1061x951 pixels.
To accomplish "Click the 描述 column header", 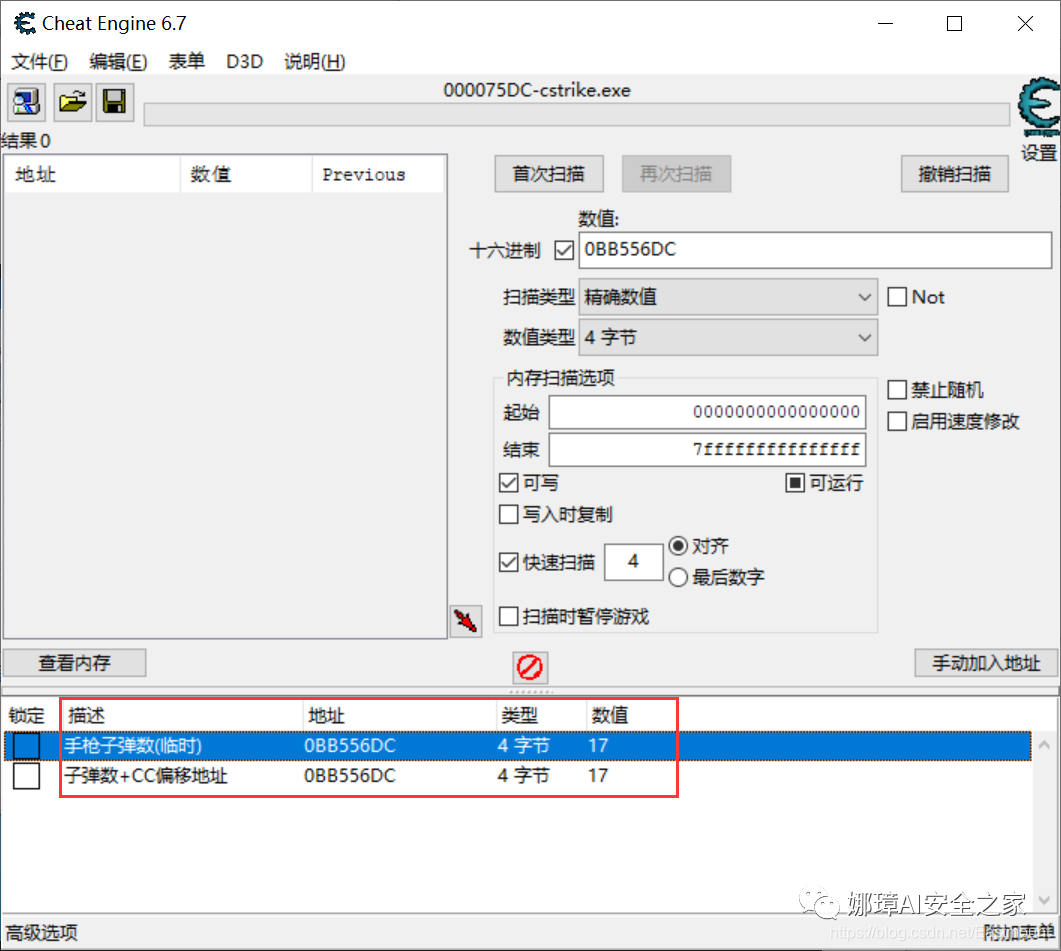I will [87, 715].
